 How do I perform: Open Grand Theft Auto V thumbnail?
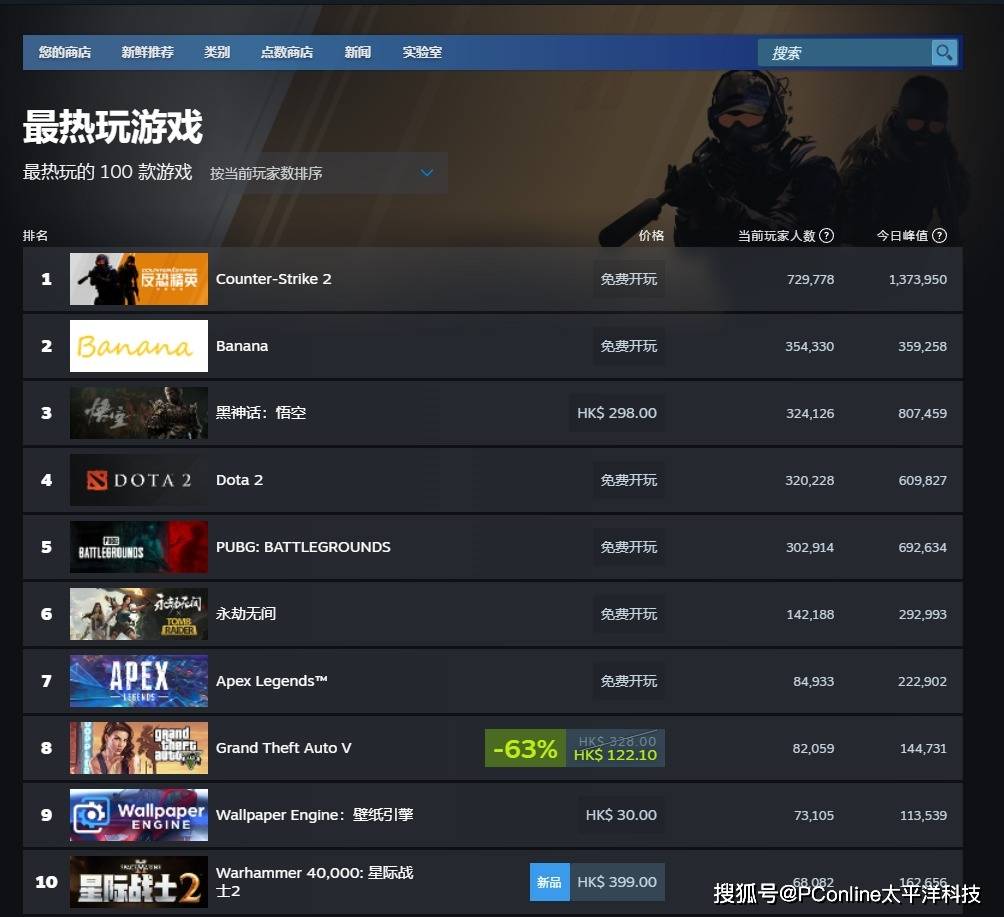[x=139, y=748]
